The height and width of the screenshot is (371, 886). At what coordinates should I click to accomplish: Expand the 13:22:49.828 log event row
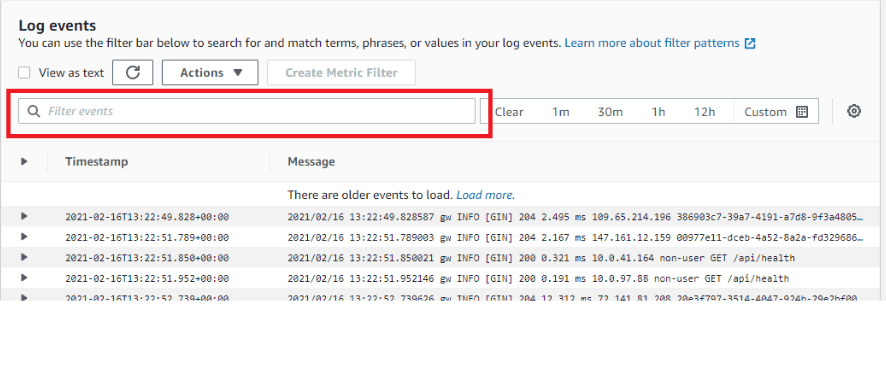pyautogui.click(x=24, y=216)
